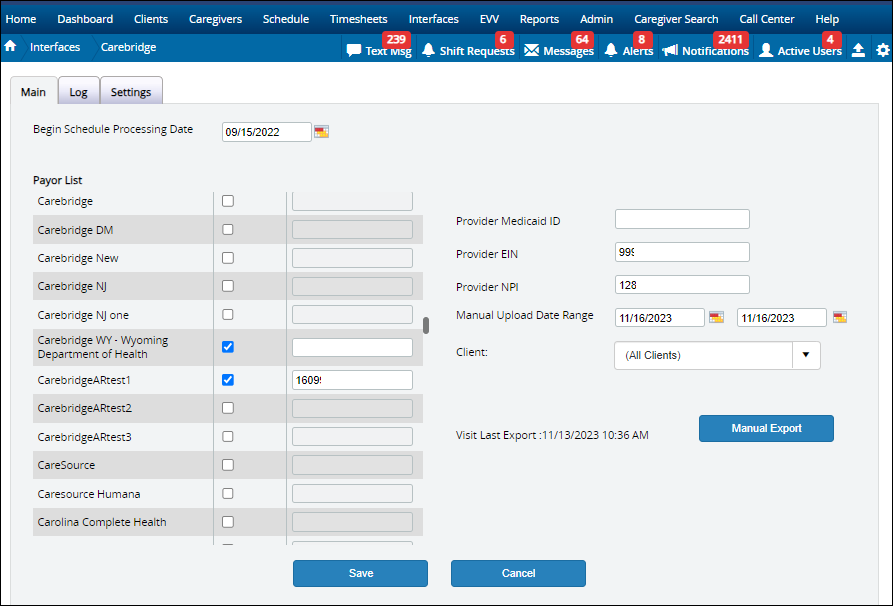The image size is (893, 606).
Task: Save the Carebridge interface settings
Action: 361,573
